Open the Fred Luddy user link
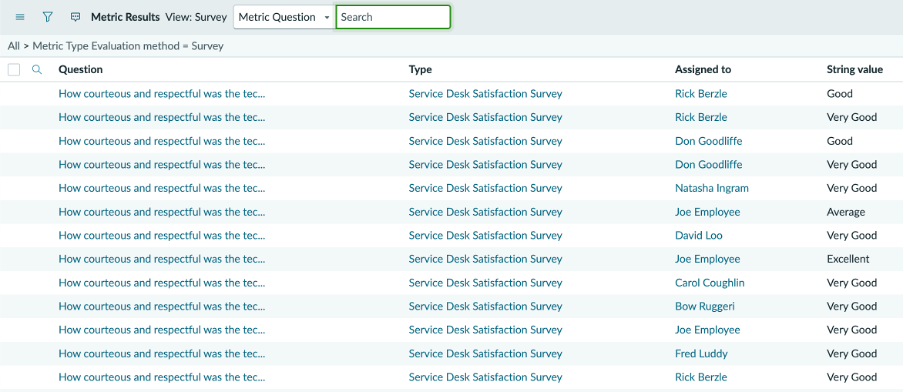The height and width of the screenshot is (392, 904). (702, 353)
